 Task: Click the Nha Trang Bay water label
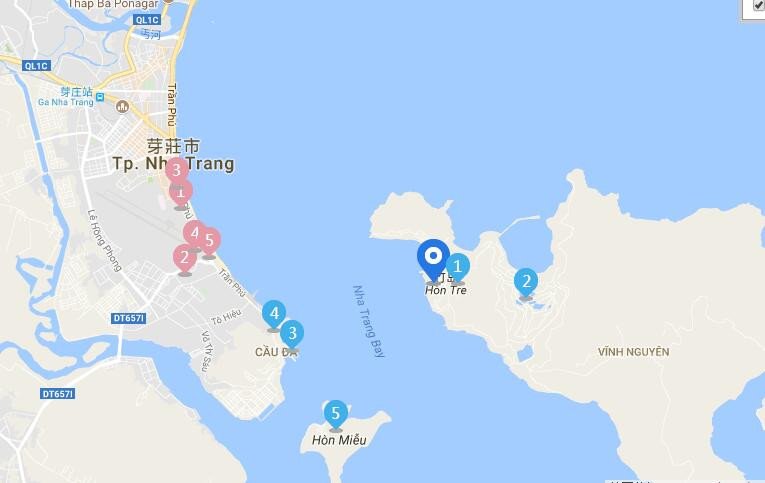[369, 322]
